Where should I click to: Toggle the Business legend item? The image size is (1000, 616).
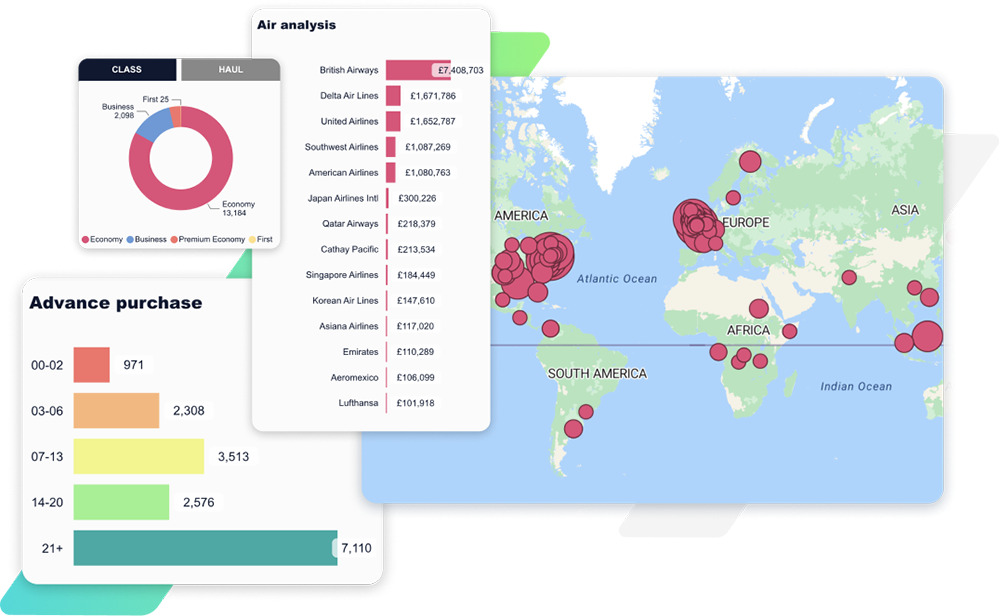click(146, 240)
